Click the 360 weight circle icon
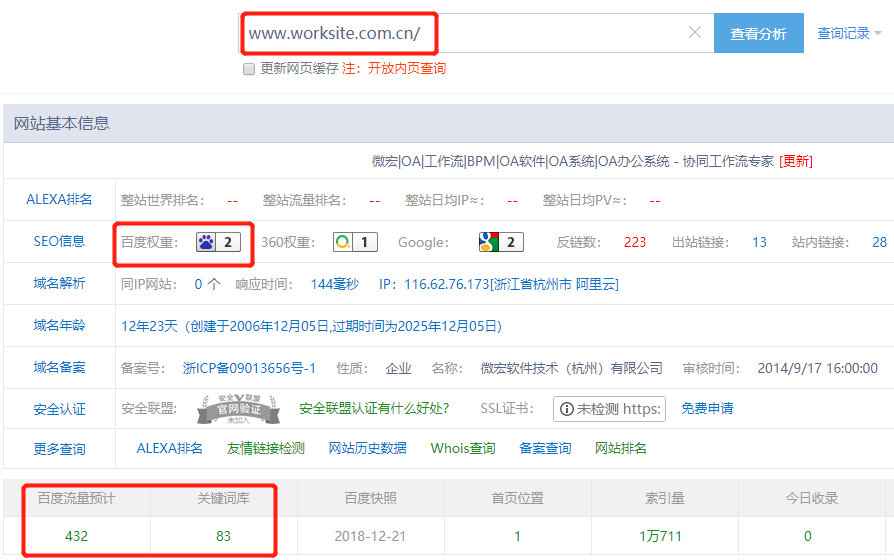The height and width of the screenshot is (560, 894). [x=343, y=242]
